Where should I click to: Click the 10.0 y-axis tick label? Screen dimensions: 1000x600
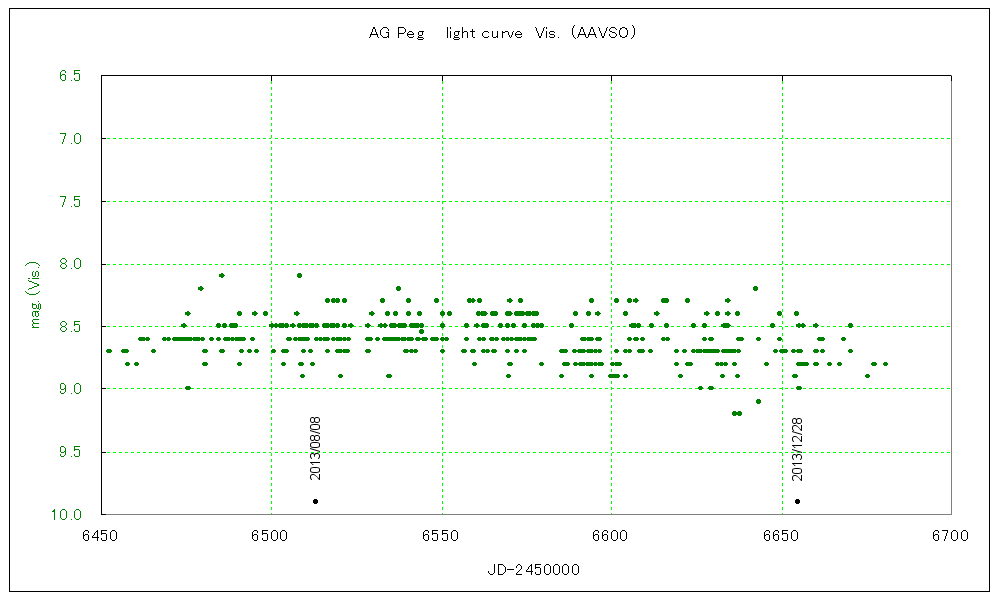click(66, 515)
